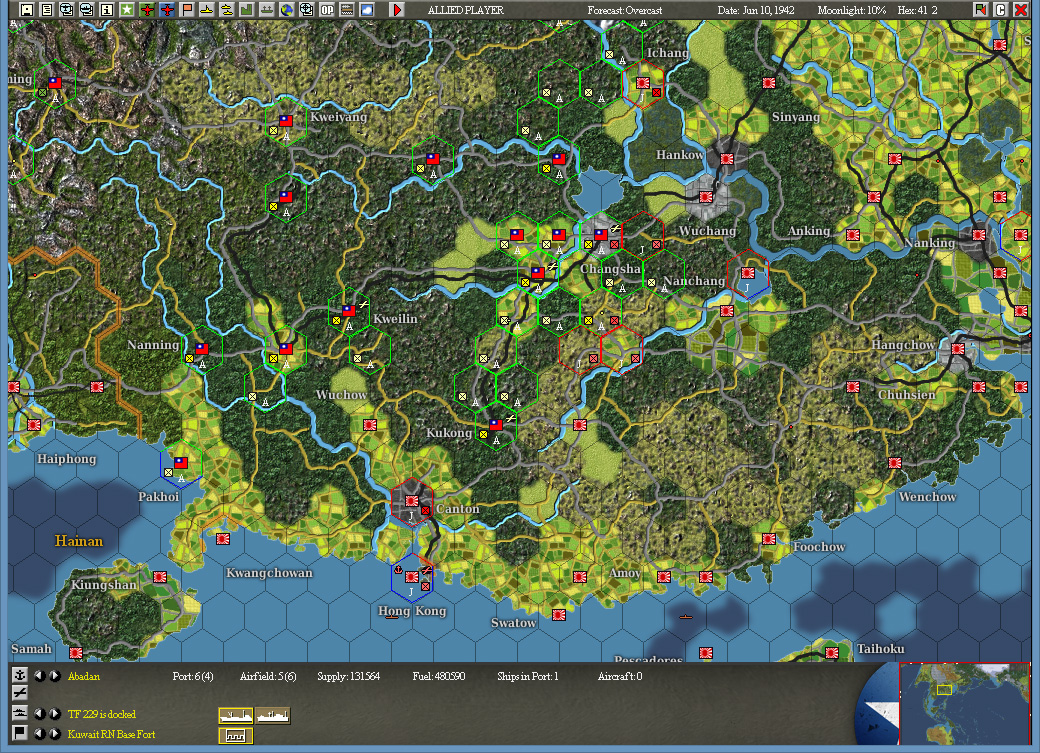This screenshot has height=753, width=1040.
Task: Select the Chinese unit at Kukong
Action: coord(495,425)
